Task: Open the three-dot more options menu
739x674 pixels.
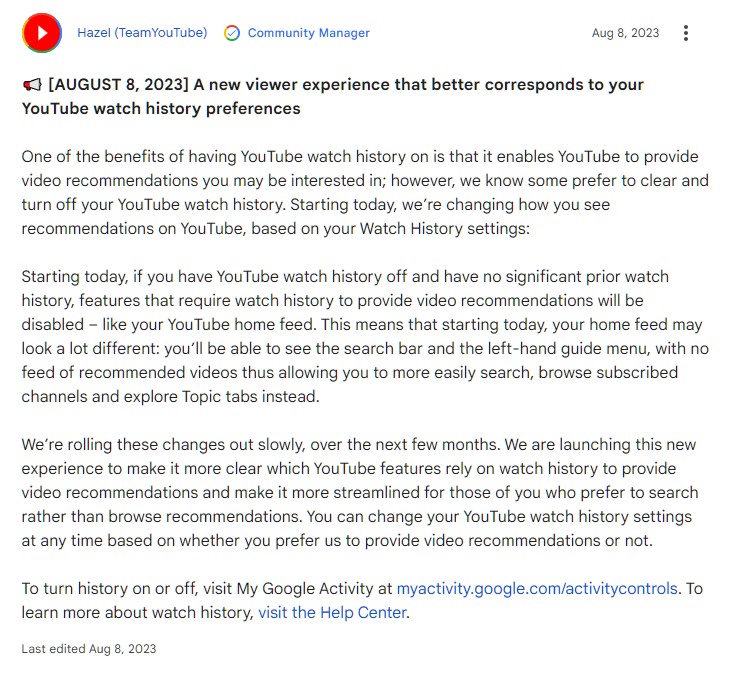Action: pos(686,33)
